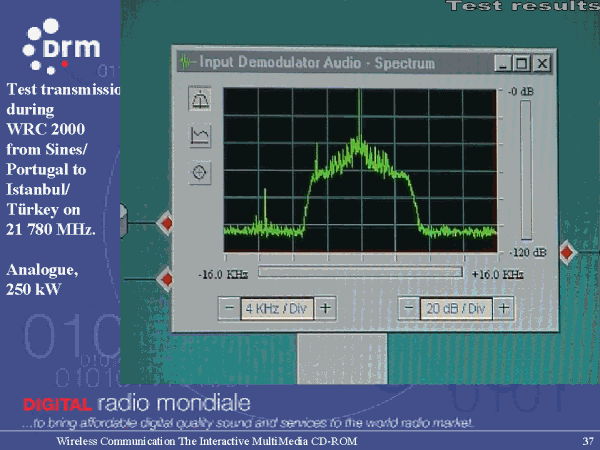Click the +16.0 KHz axis label
This screenshot has width=600, height=450.
pyautogui.click(x=497, y=274)
